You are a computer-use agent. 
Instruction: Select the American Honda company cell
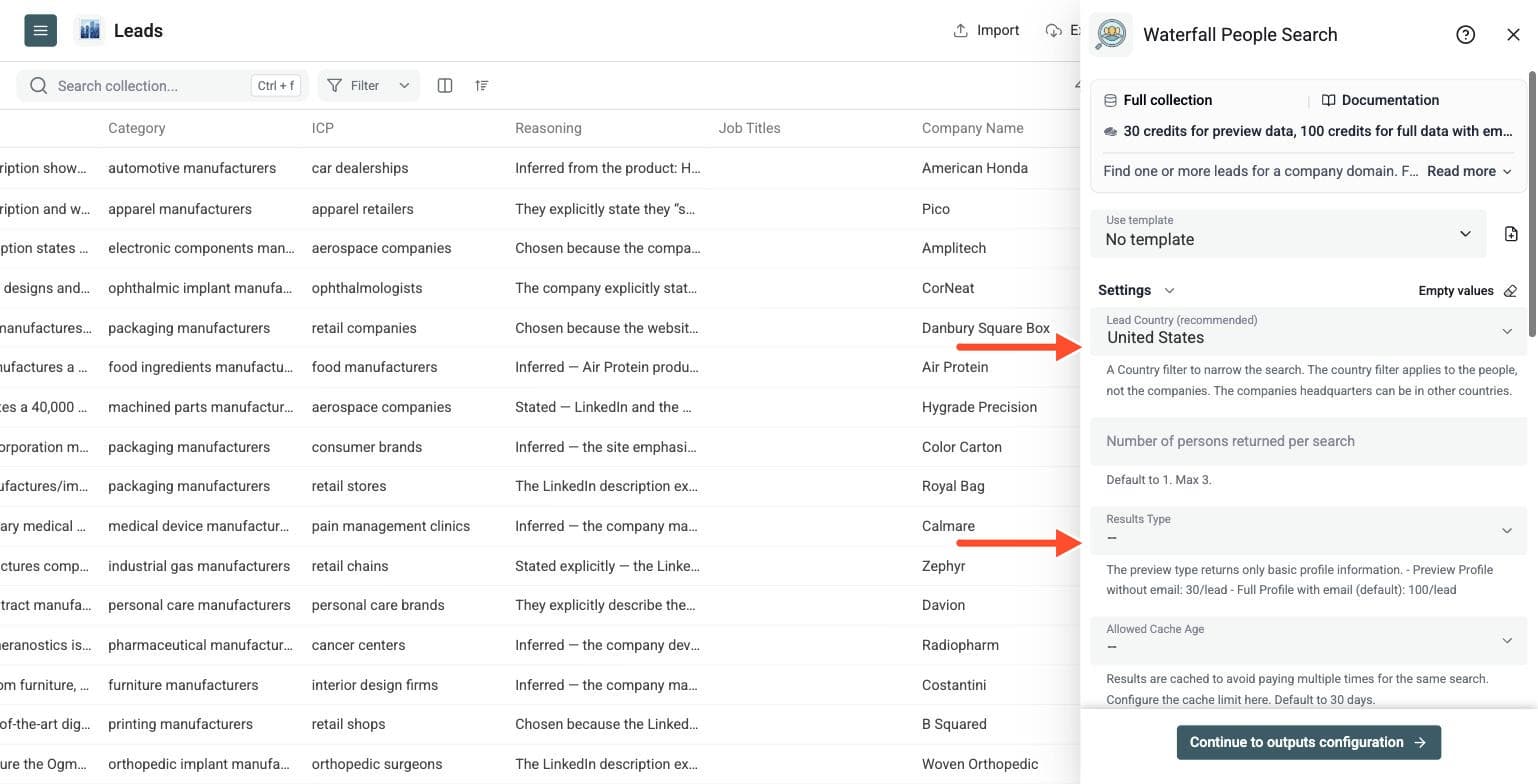975,168
